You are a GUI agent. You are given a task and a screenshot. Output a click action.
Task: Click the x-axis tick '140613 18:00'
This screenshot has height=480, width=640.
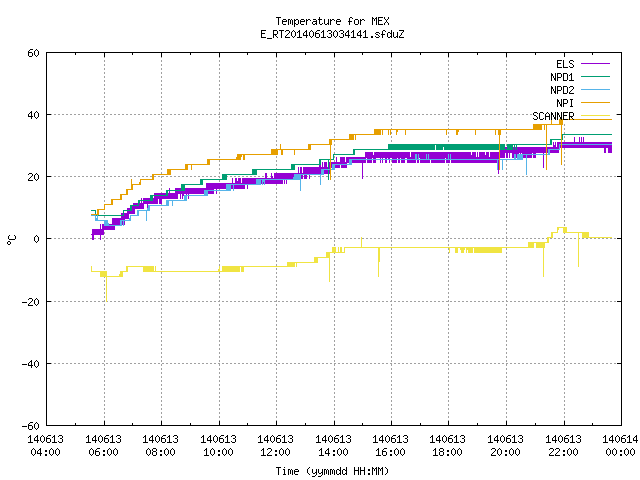pos(448,446)
